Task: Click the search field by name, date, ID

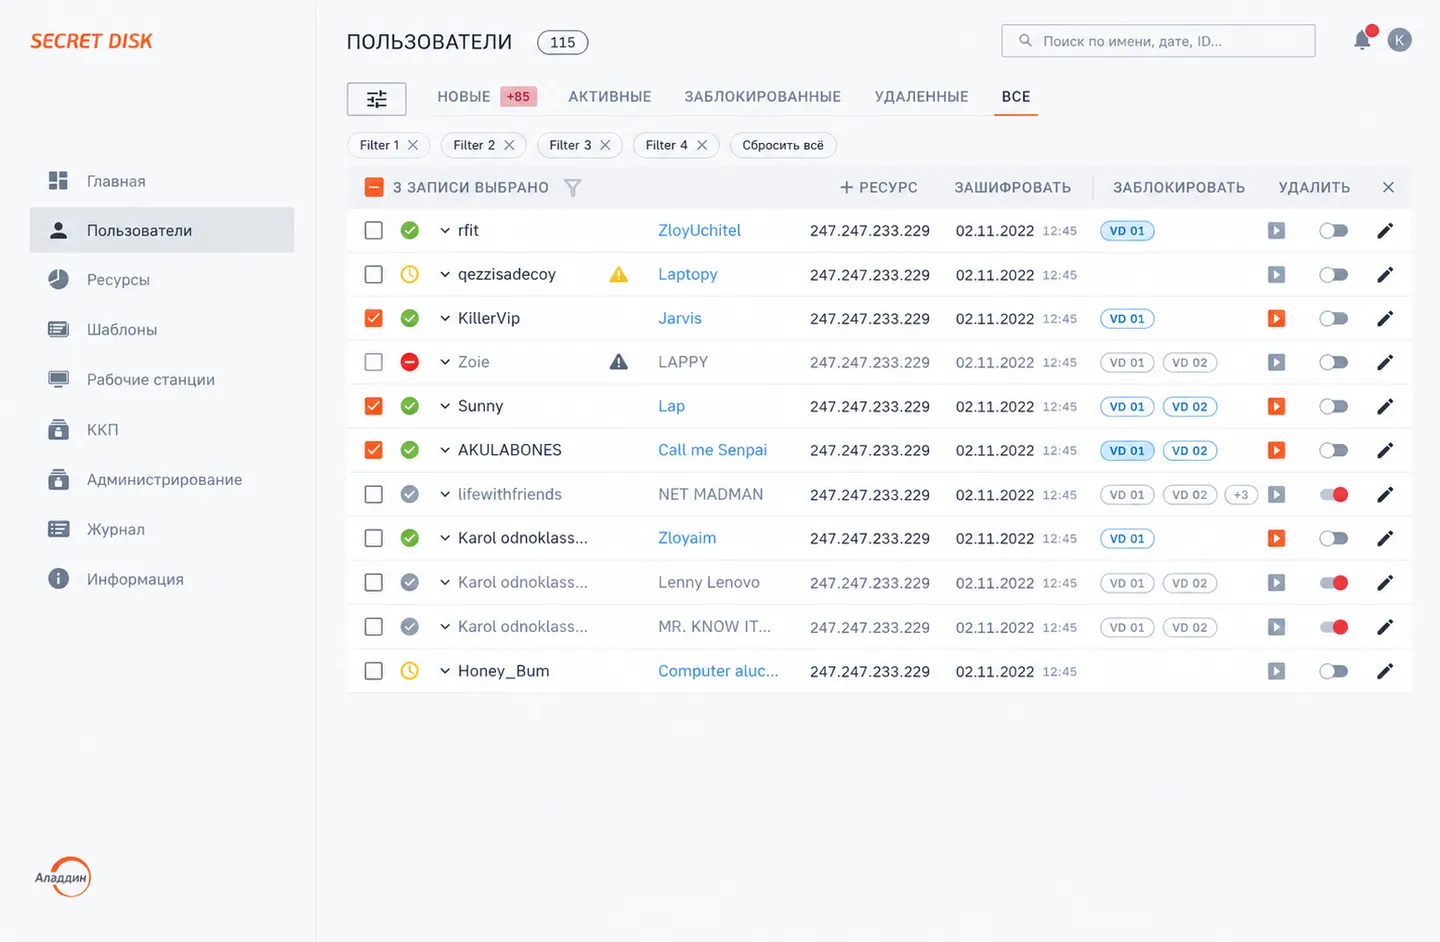Action: click(1158, 41)
